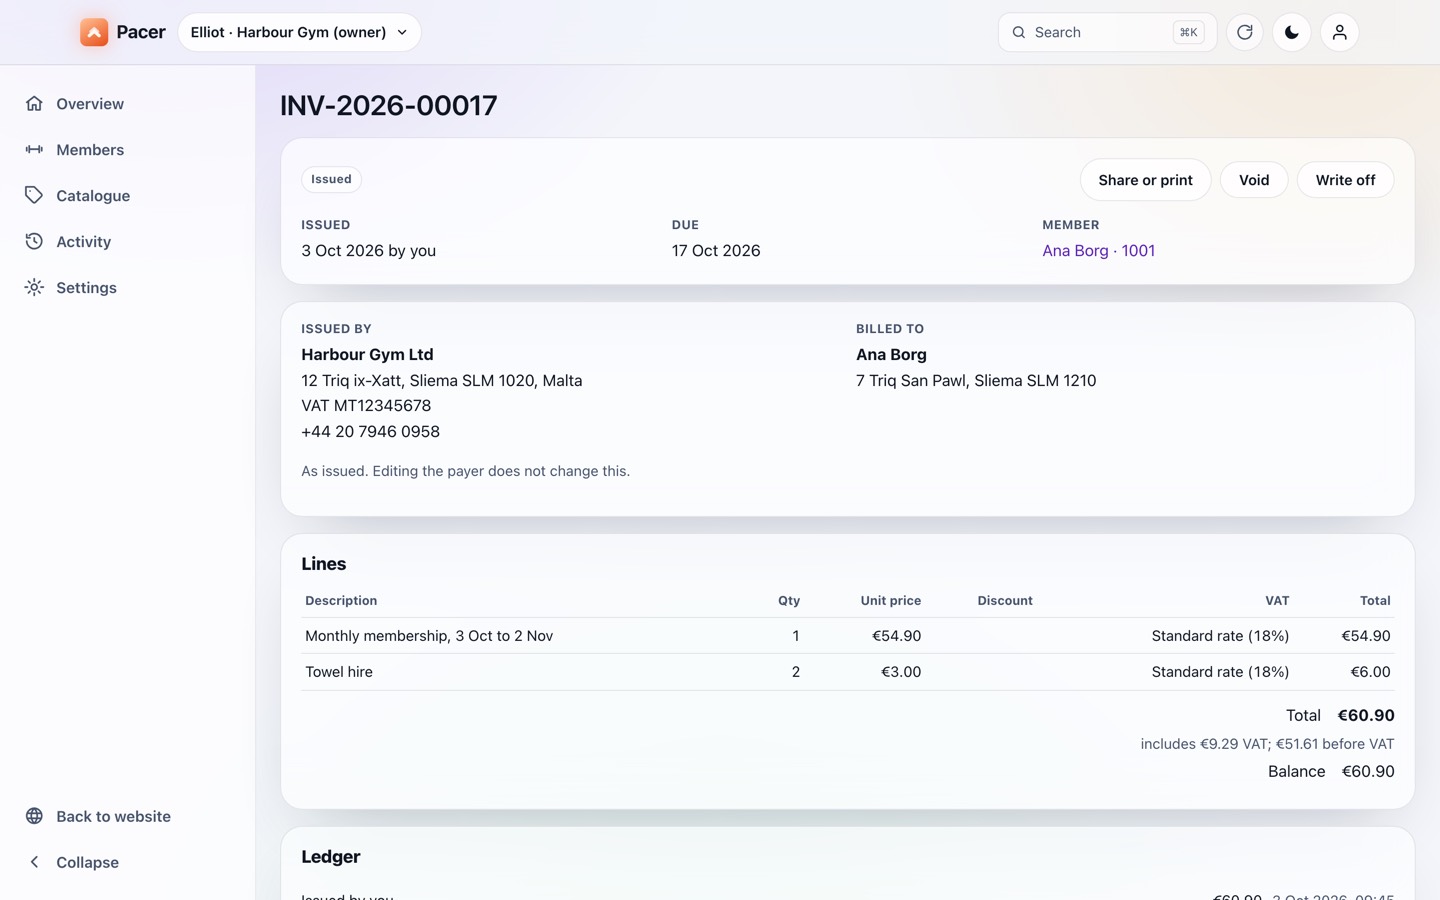Viewport: 1440px width, 900px height.
Task: Click the Activity history icon
Action: [34, 241]
